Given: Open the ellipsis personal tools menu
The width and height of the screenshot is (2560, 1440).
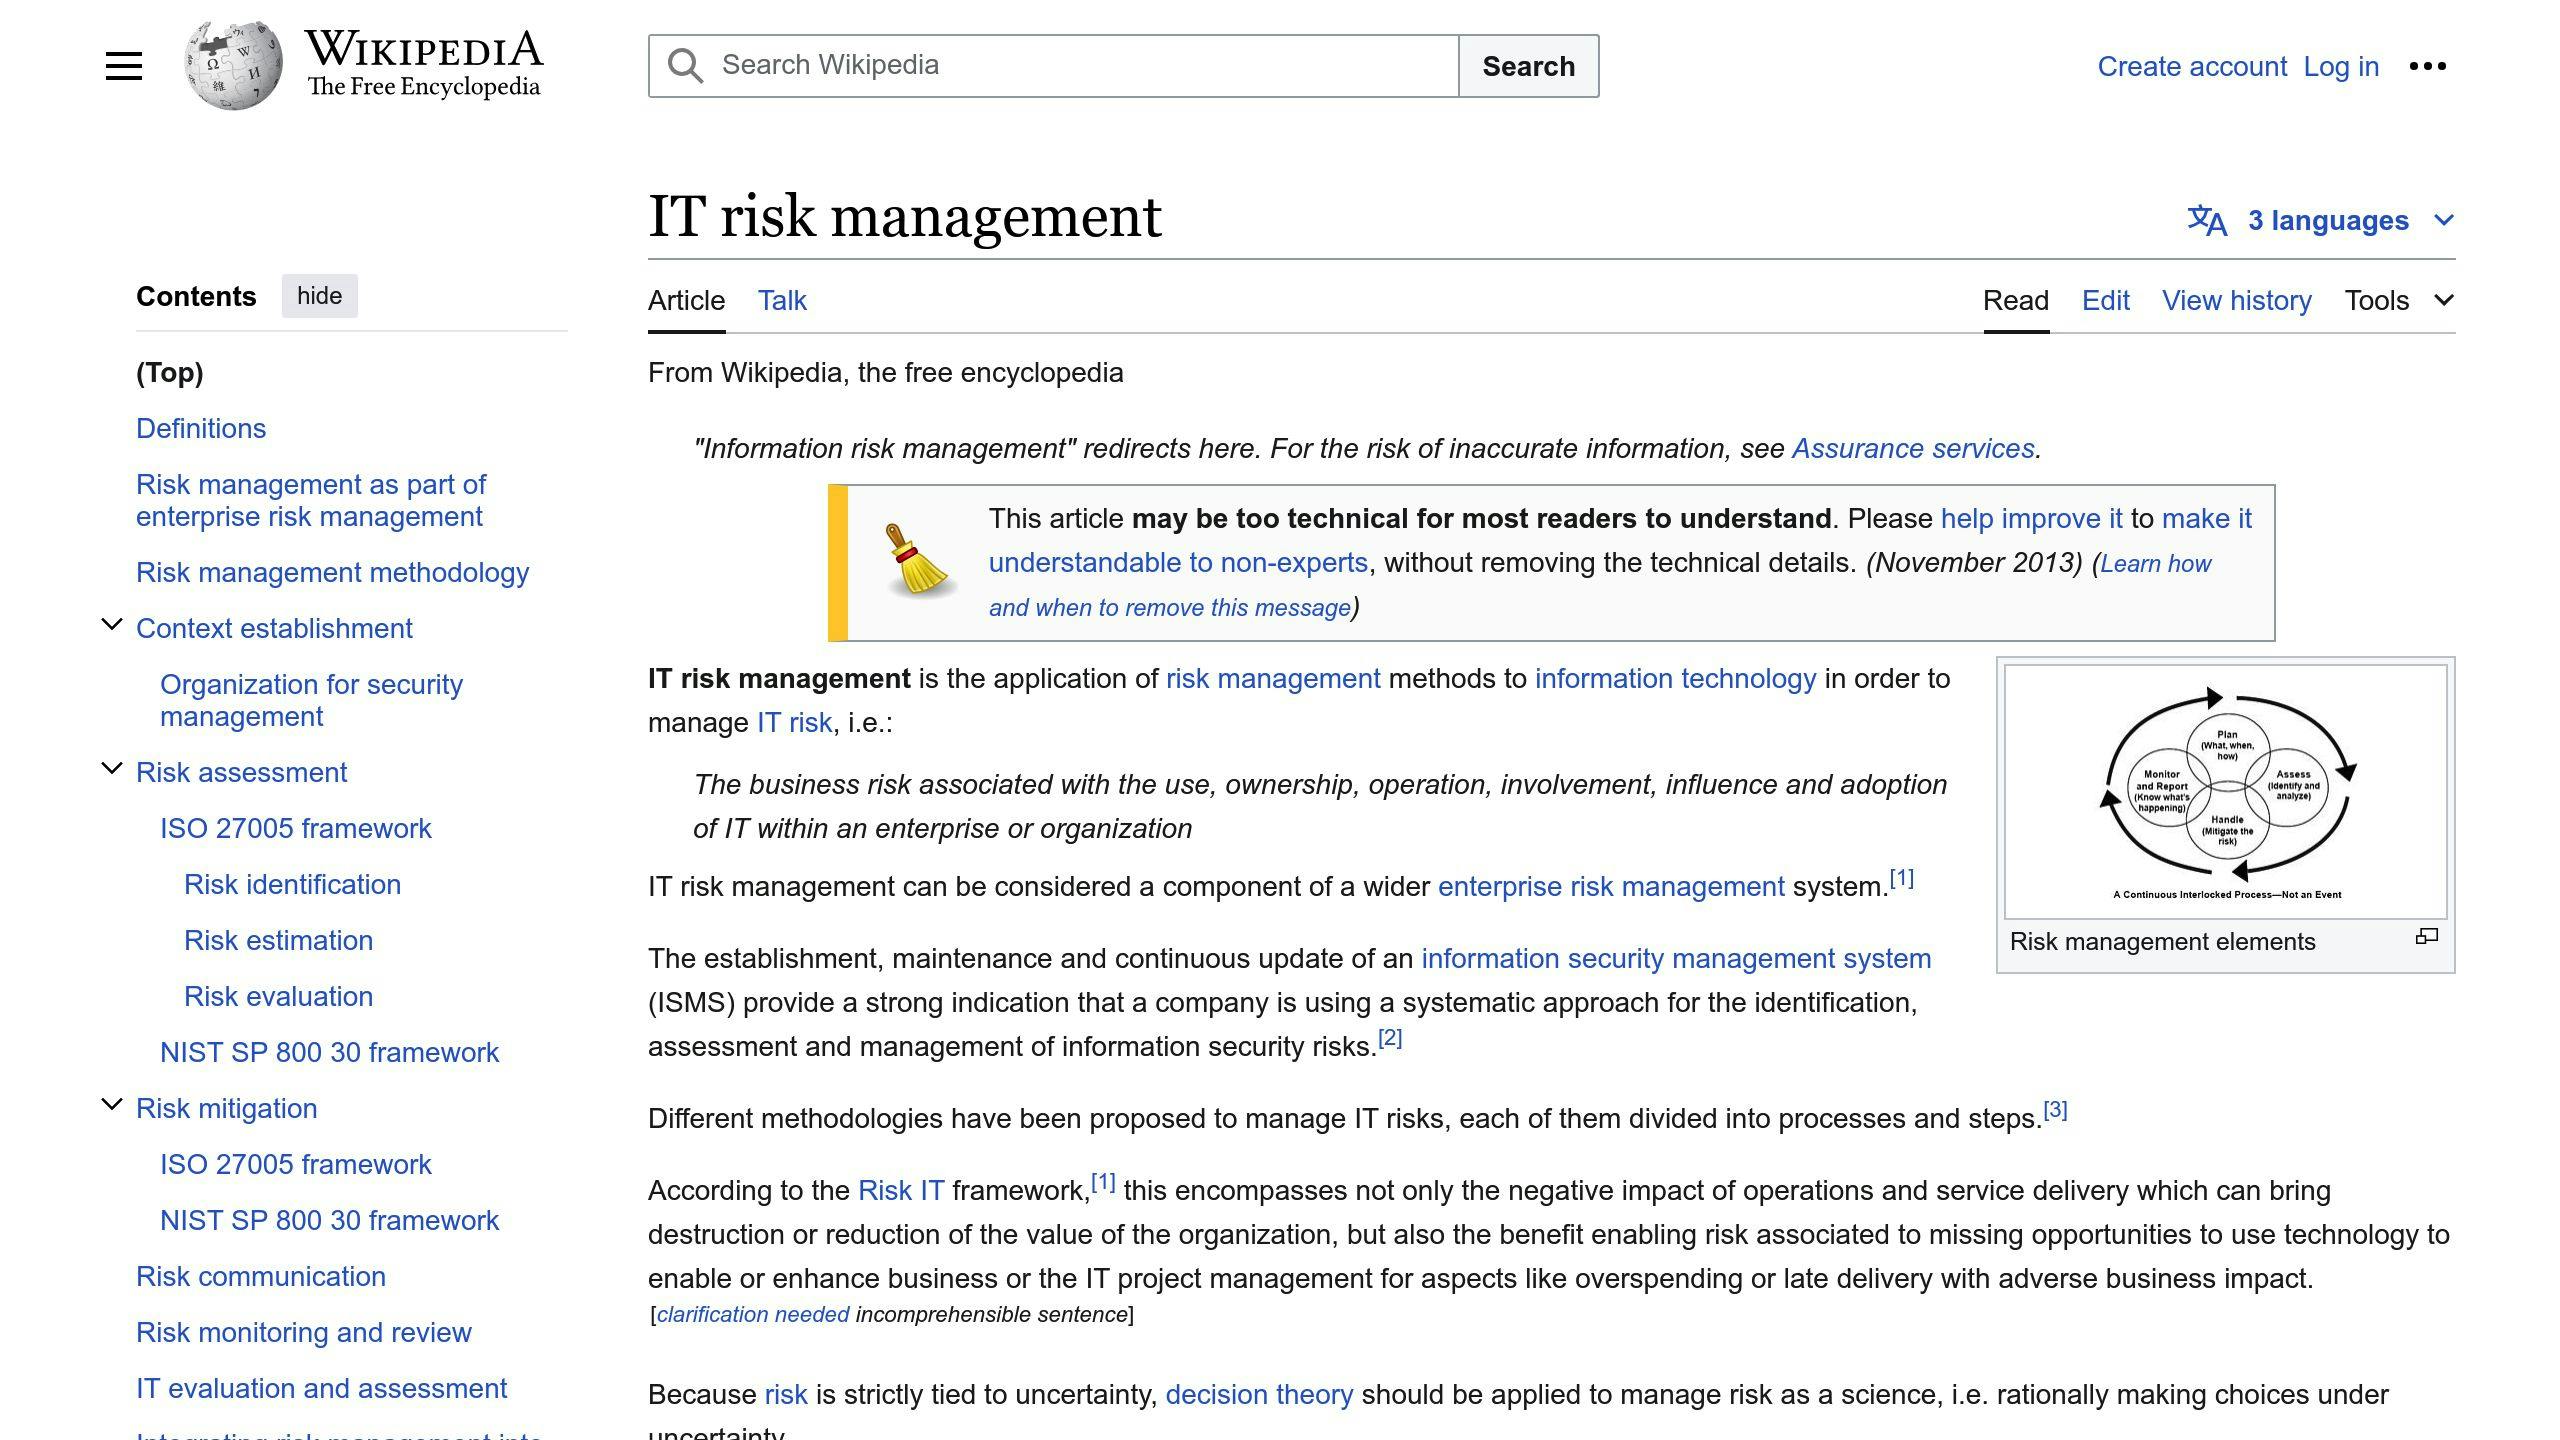Looking at the screenshot, I should (x=2429, y=66).
